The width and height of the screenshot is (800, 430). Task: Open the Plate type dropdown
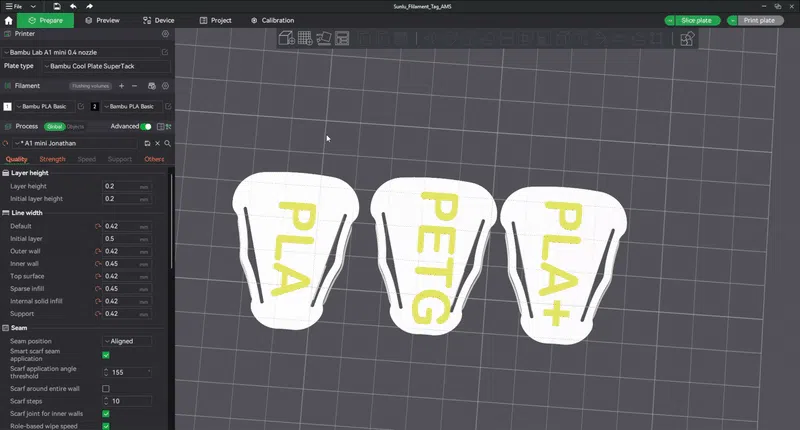106,66
